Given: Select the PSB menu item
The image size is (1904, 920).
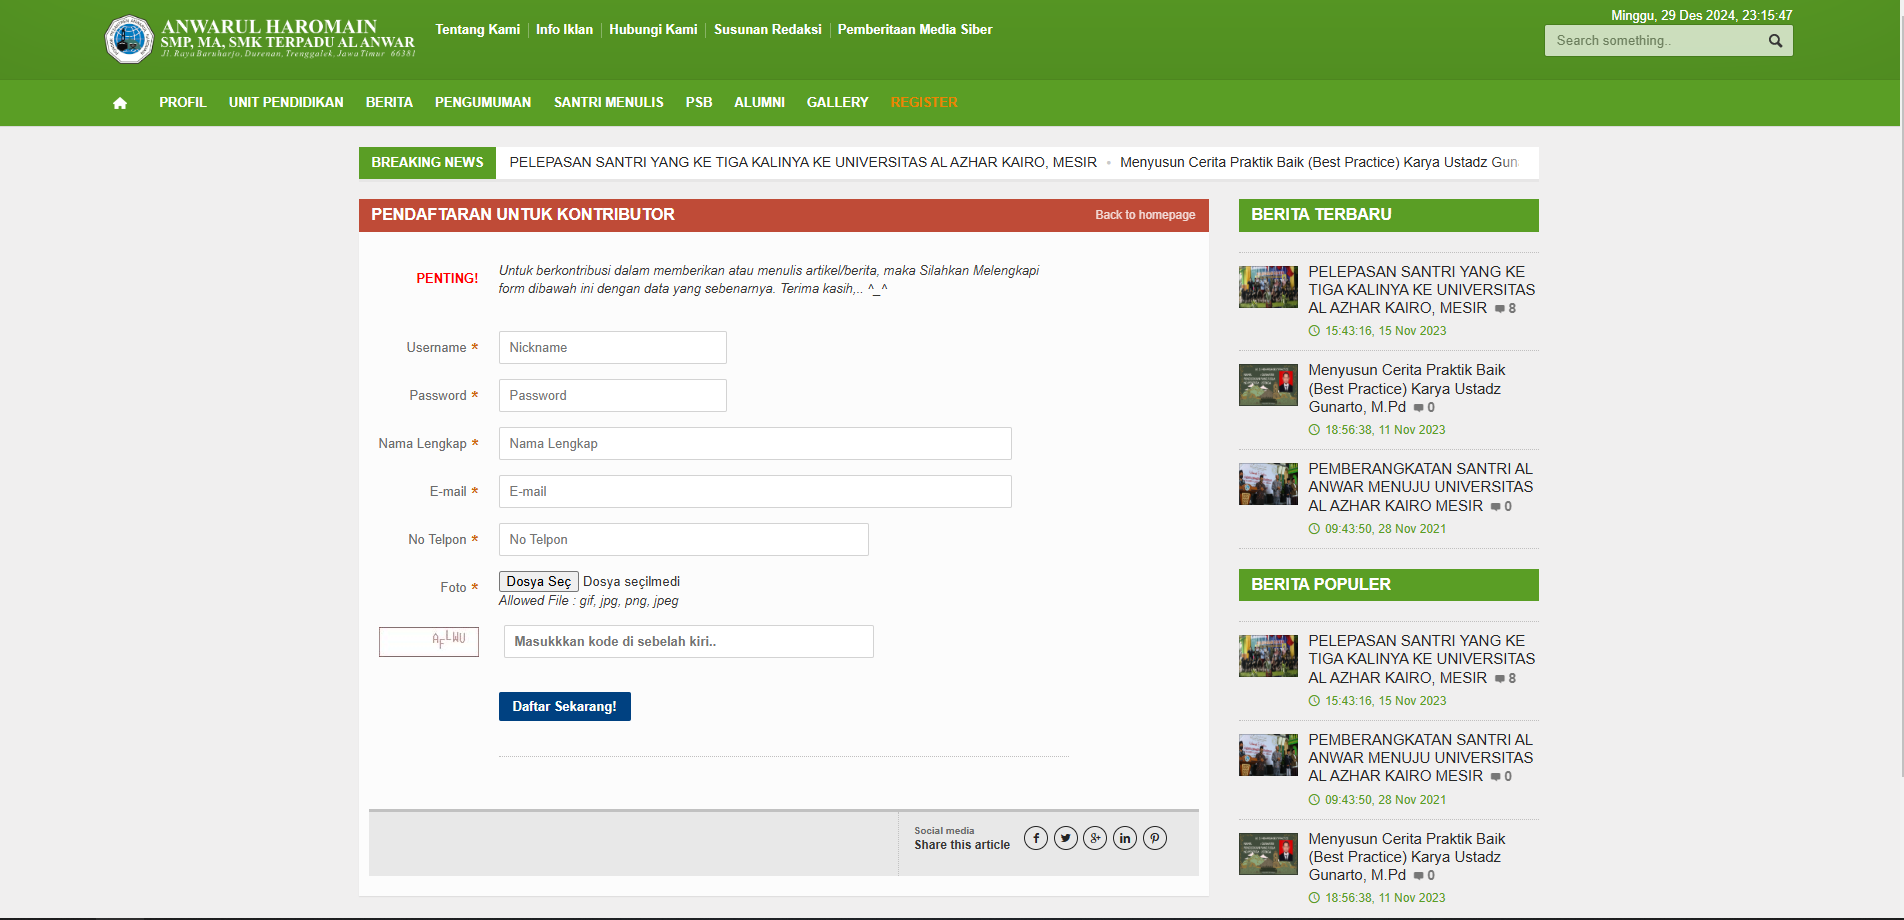Looking at the screenshot, I should [699, 103].
